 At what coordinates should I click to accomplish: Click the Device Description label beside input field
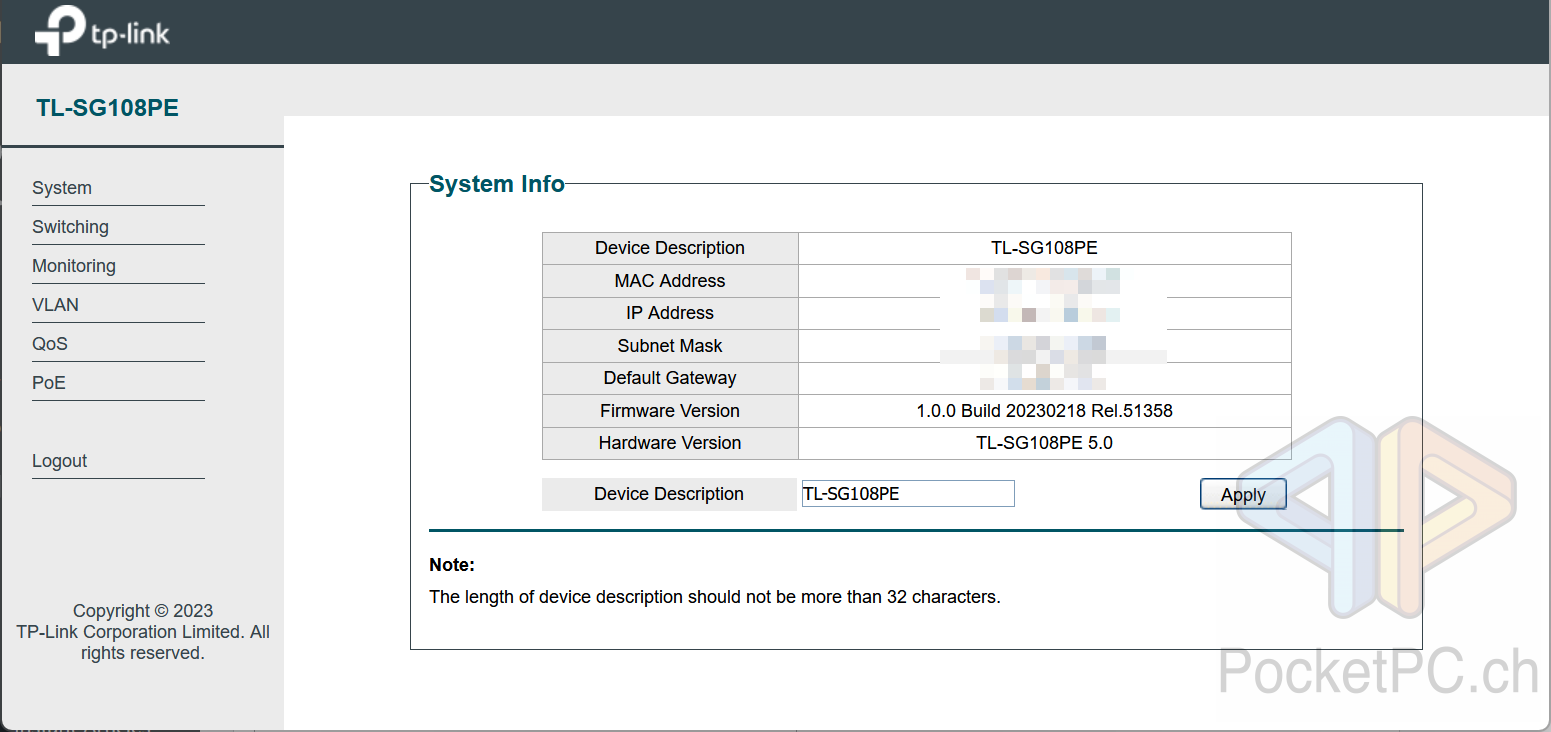[x=669, y=494]
